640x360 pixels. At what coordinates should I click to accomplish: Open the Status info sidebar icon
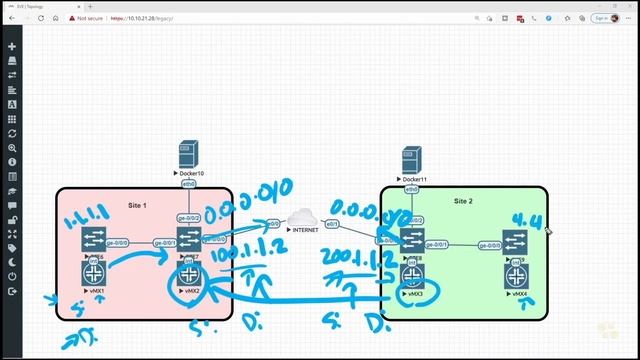click(x=12, y=162)
